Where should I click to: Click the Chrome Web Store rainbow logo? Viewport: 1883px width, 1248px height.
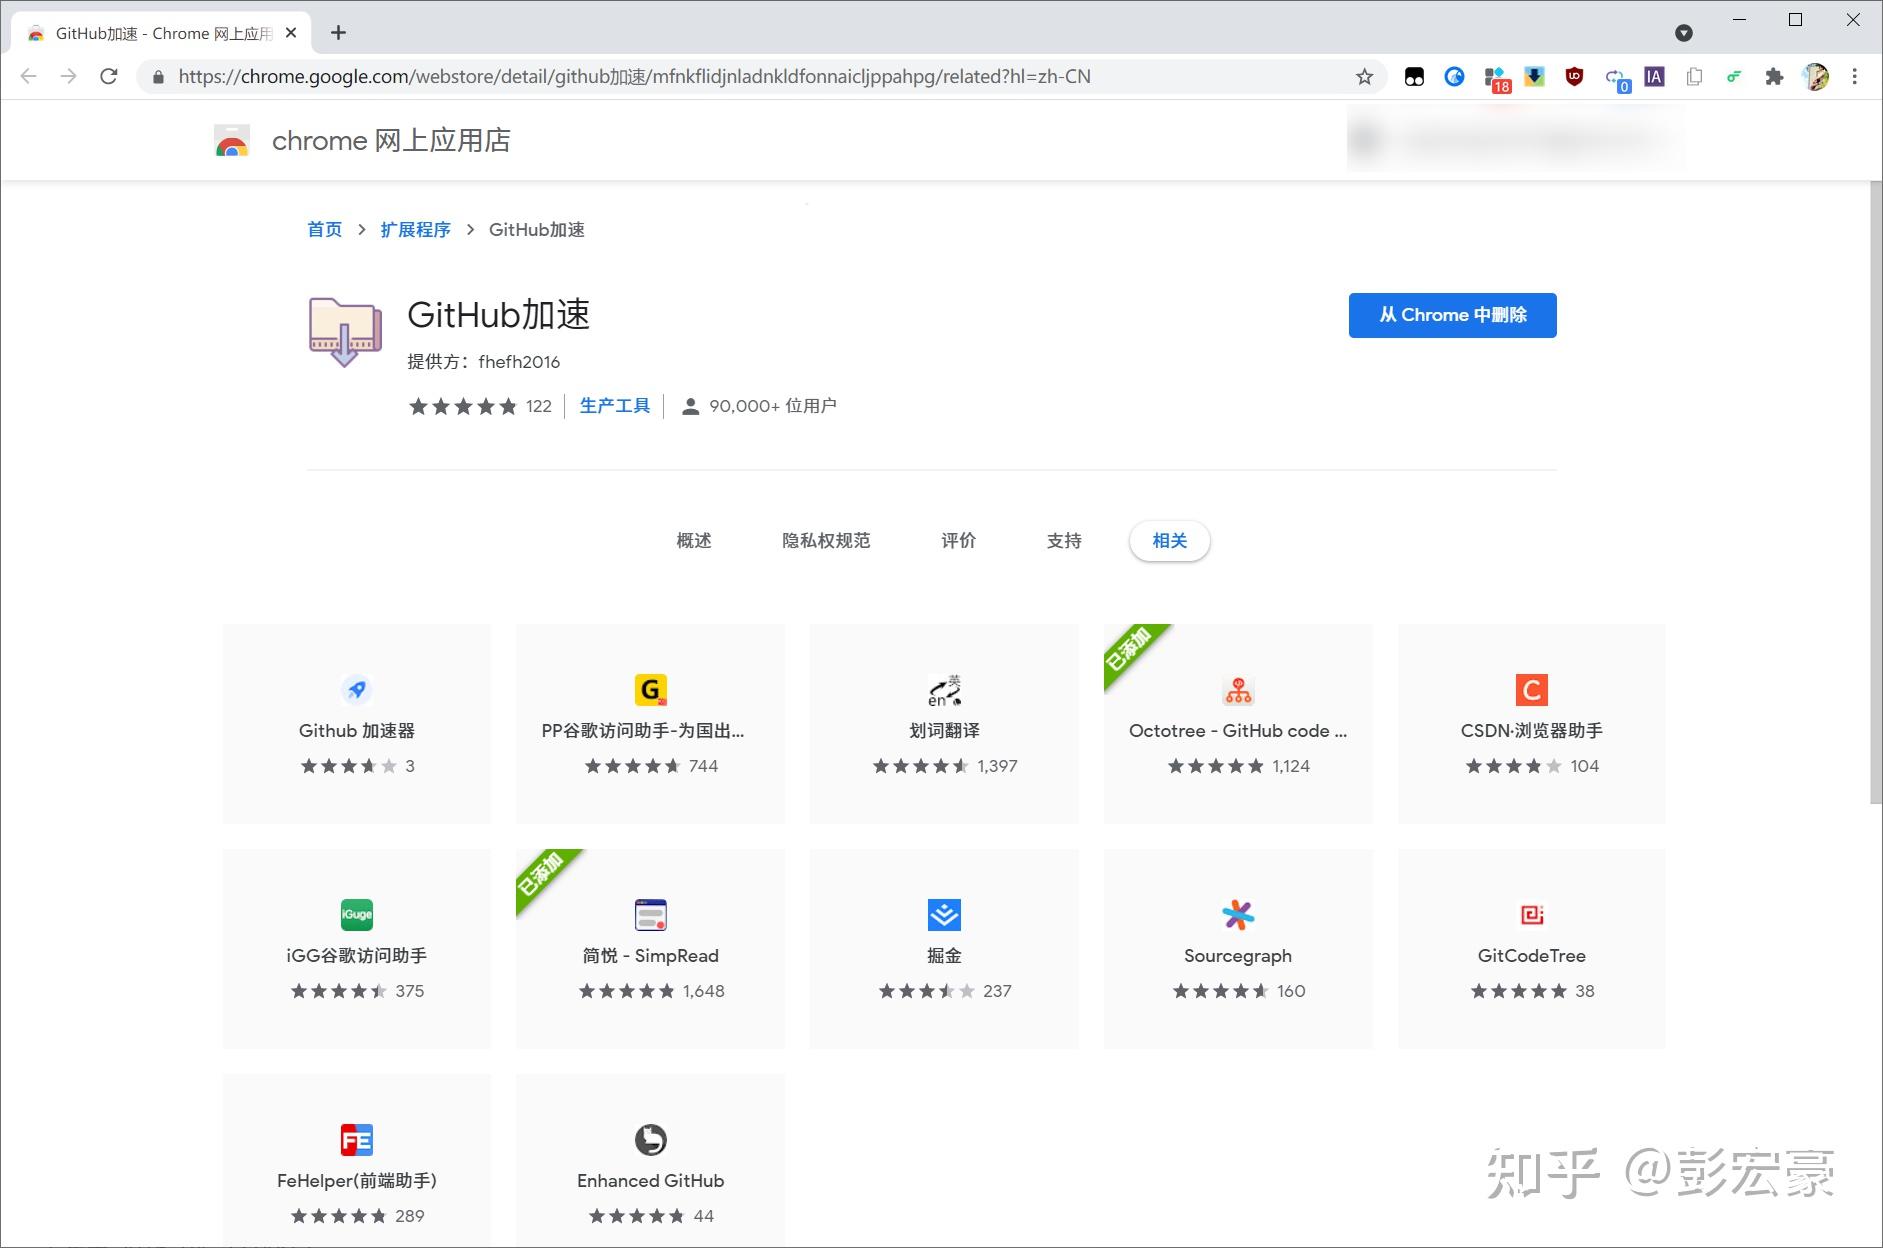point(232,141)
